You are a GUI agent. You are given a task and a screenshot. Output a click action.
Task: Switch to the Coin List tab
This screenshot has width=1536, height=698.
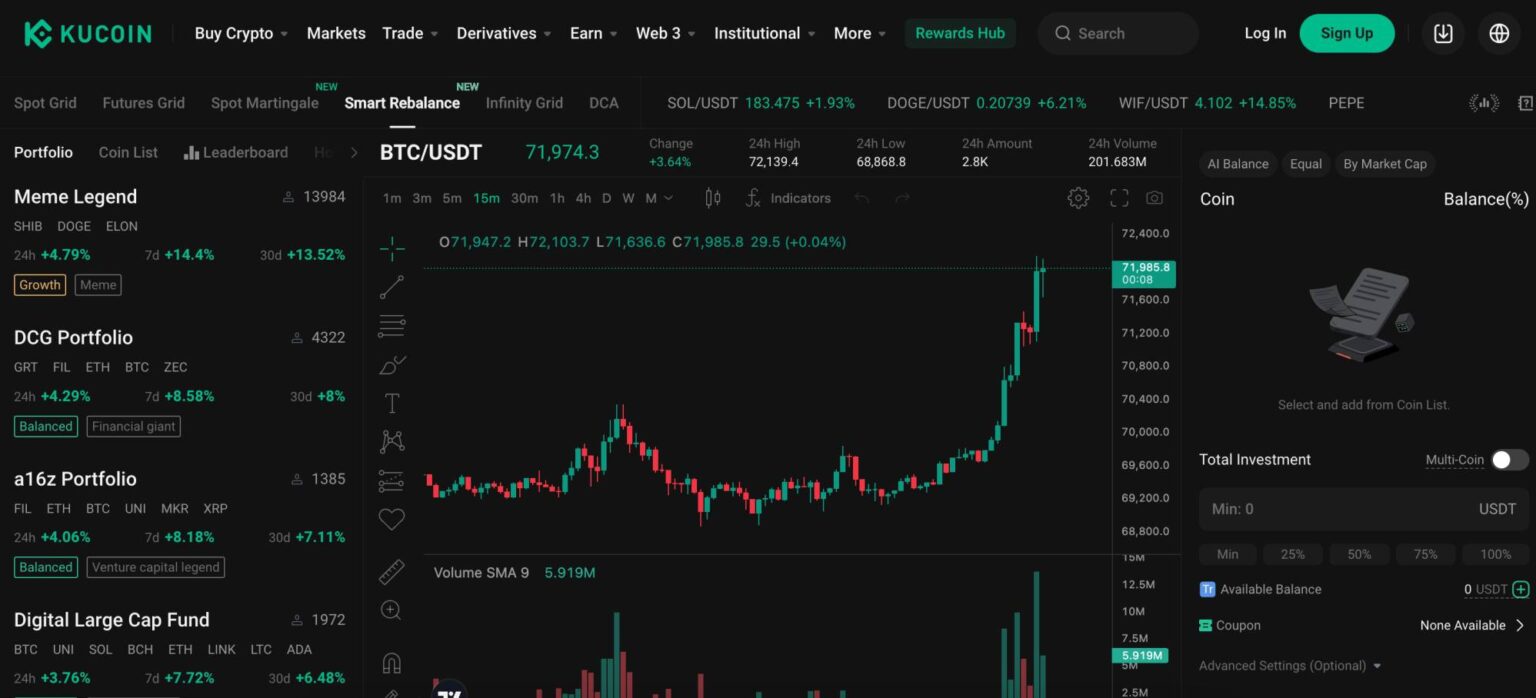tap(127, 152)
